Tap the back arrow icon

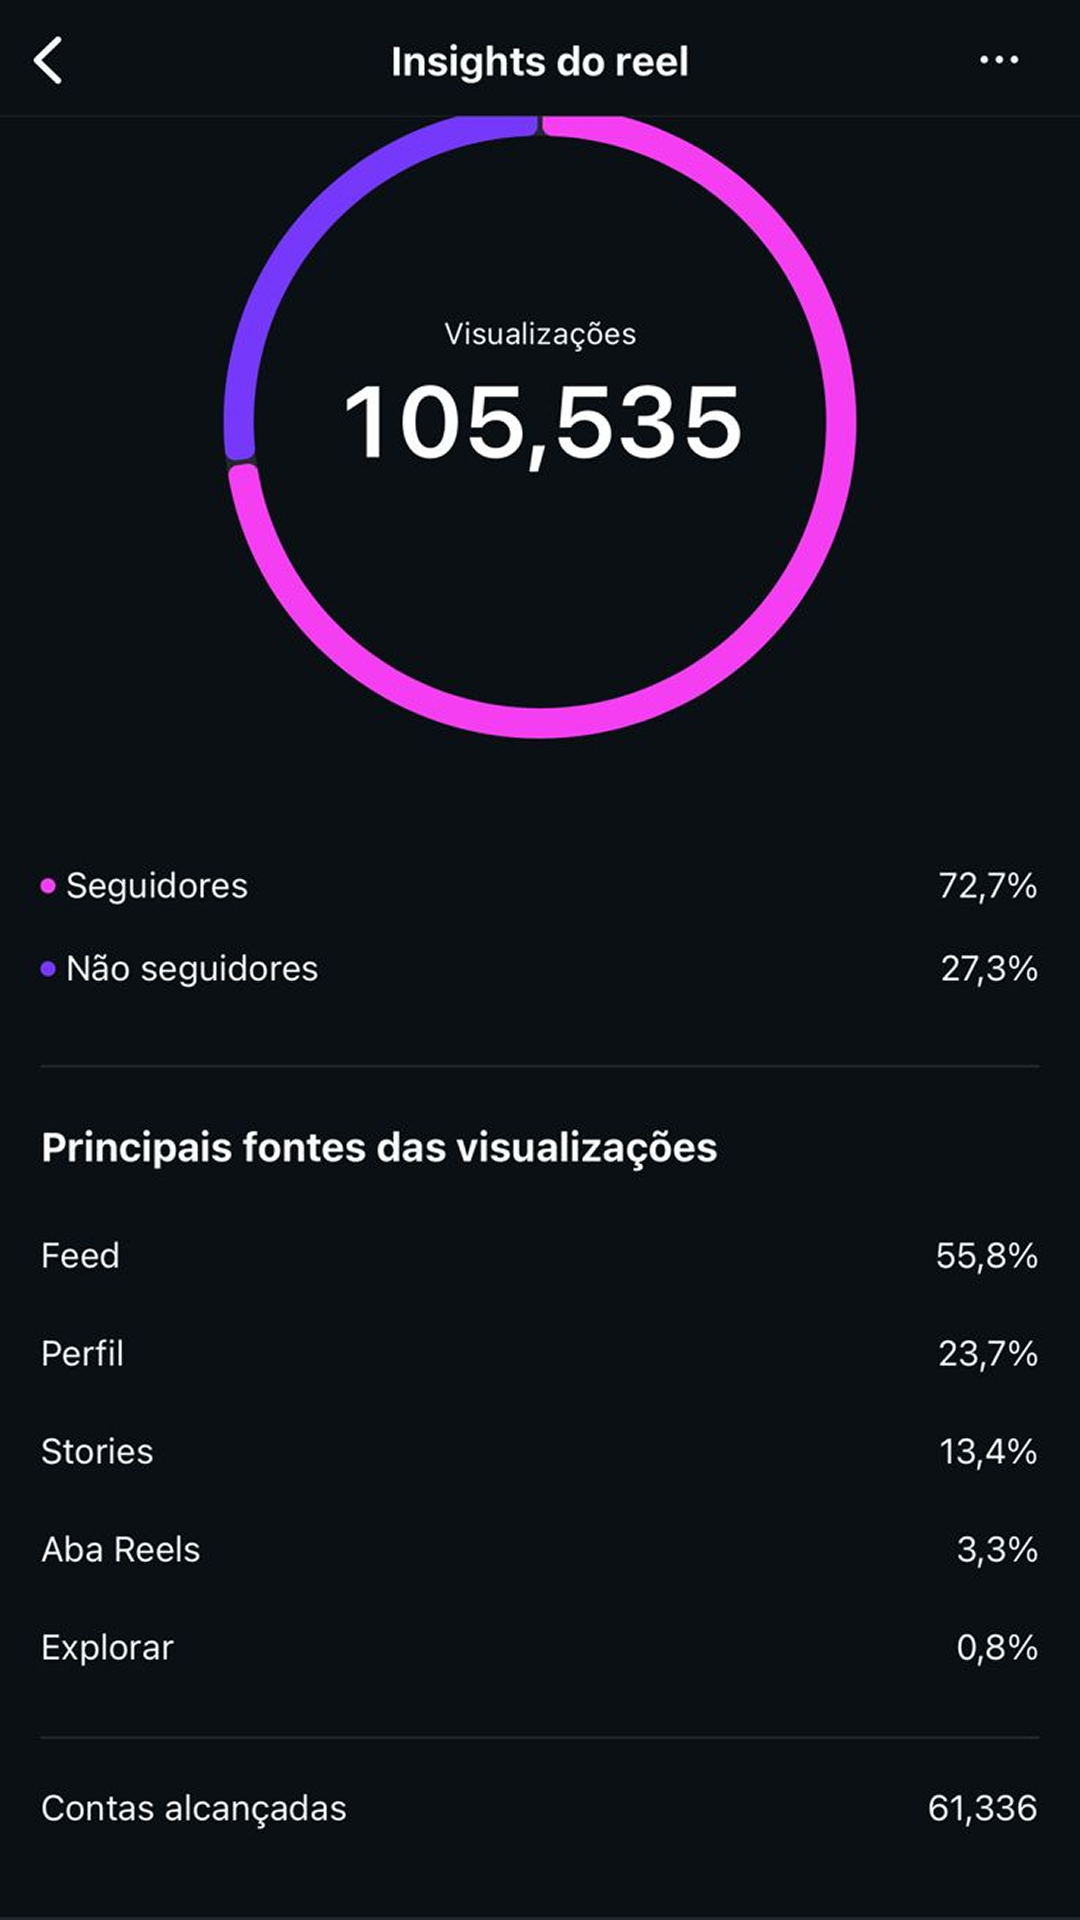(x=48, y=60)
